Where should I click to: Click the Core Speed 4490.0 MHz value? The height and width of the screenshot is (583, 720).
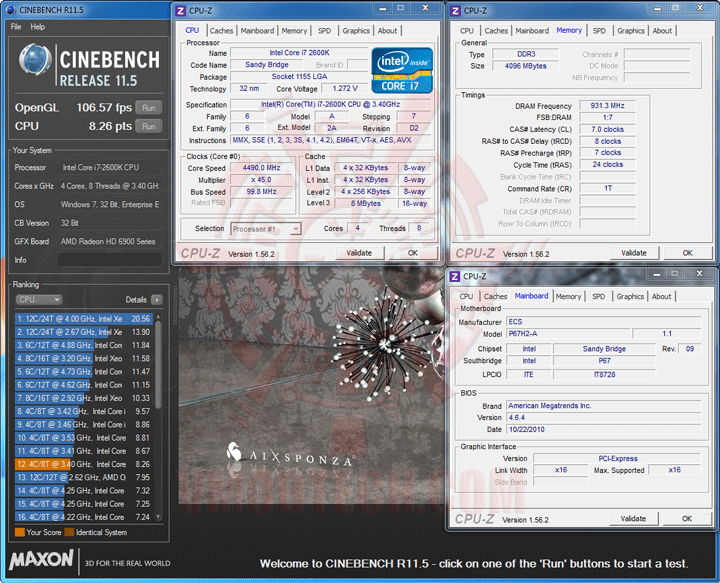(x=262, y=168)
